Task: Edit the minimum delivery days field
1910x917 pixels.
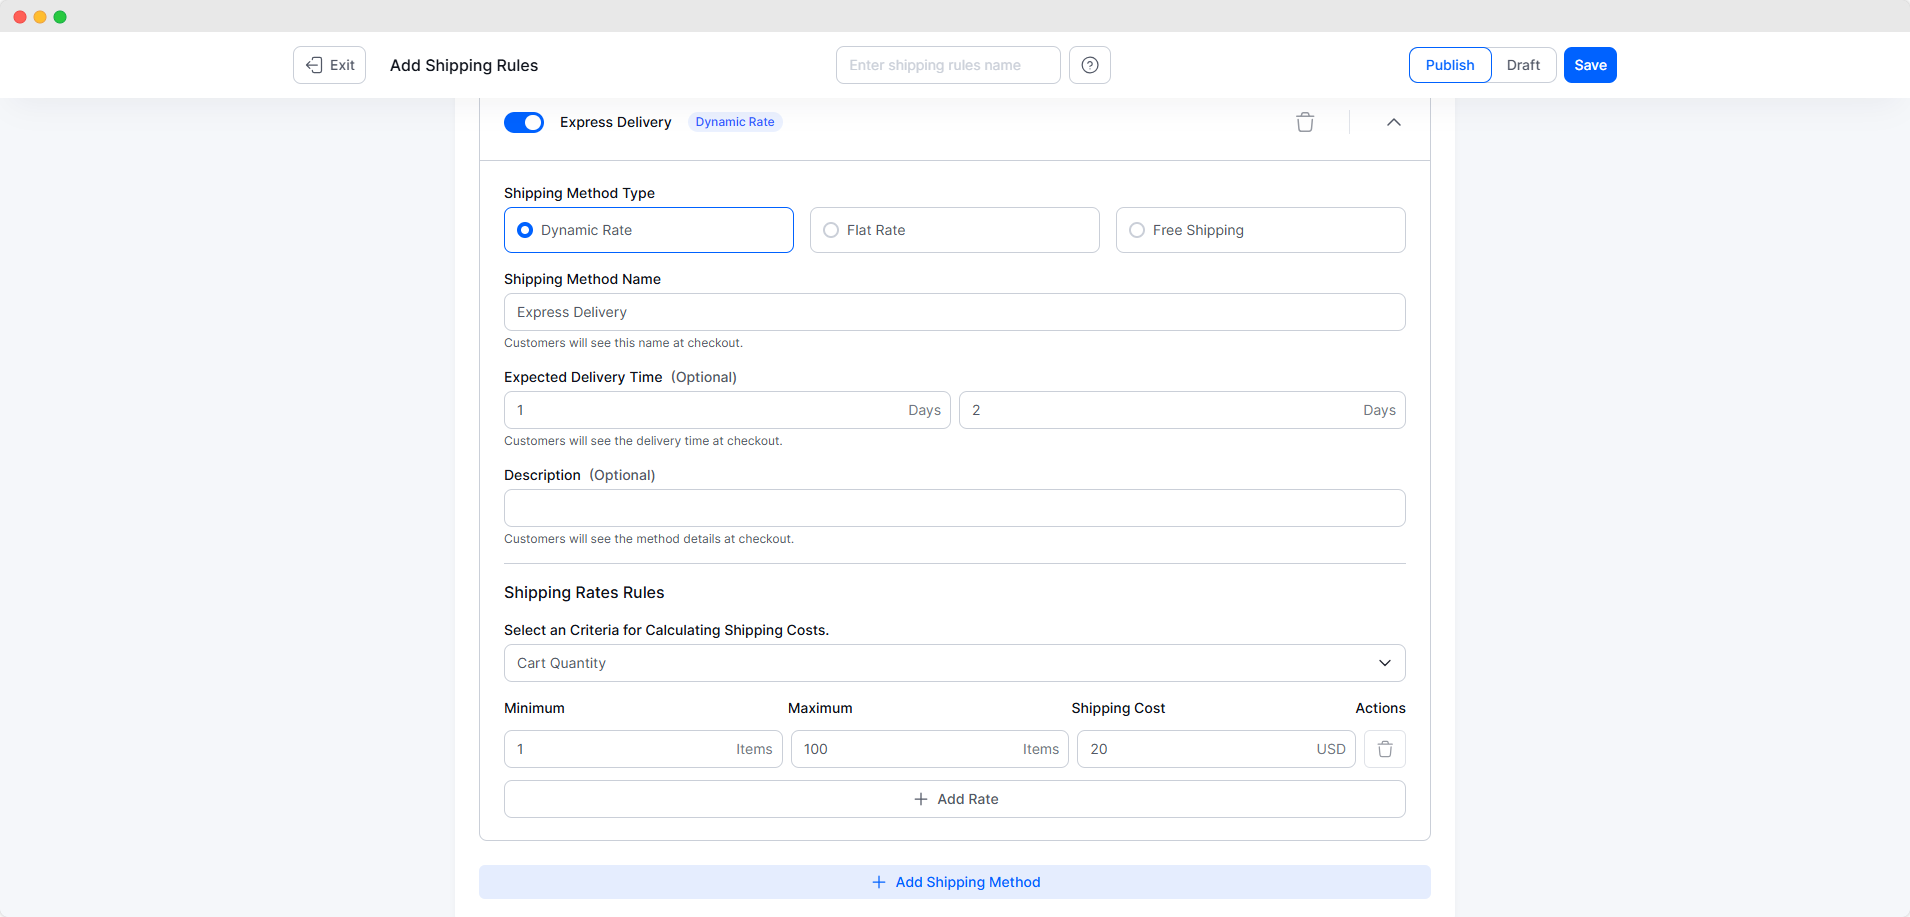Action: tap(727, 410)
